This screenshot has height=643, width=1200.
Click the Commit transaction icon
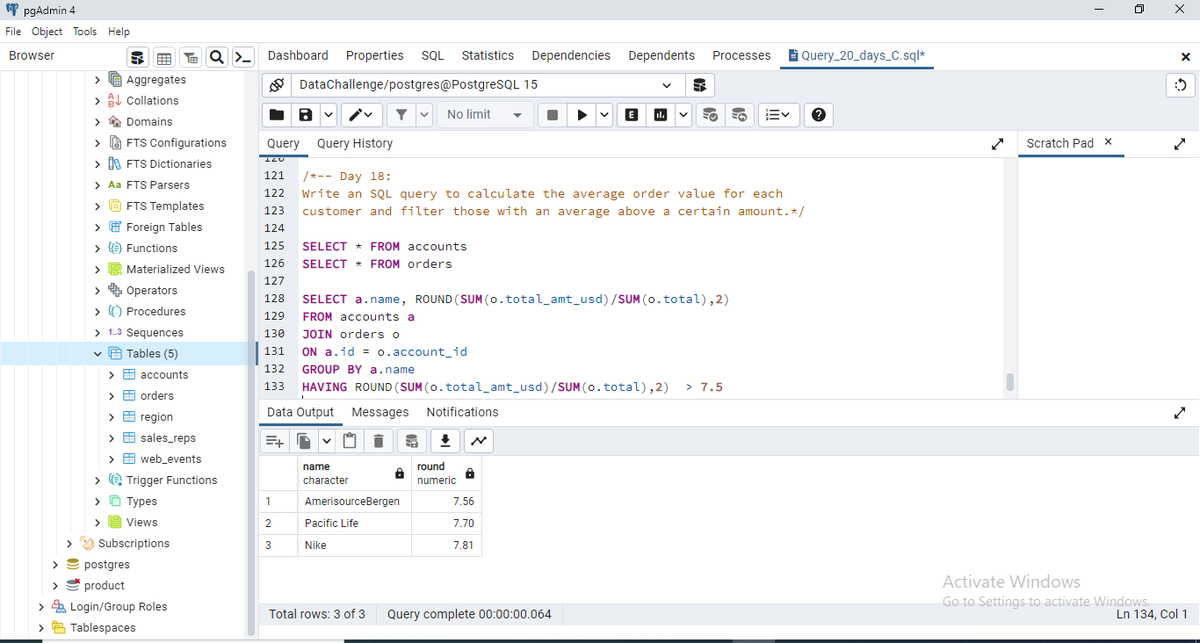(x=711, y=115)
